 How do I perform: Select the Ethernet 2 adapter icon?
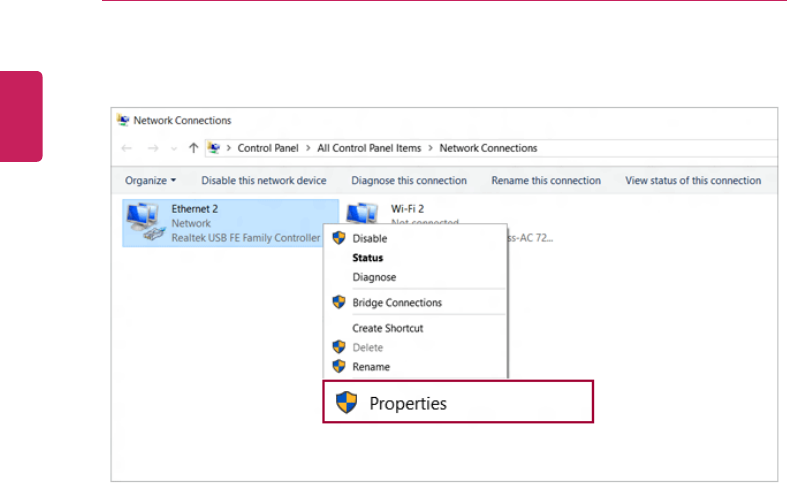(146, 222)
